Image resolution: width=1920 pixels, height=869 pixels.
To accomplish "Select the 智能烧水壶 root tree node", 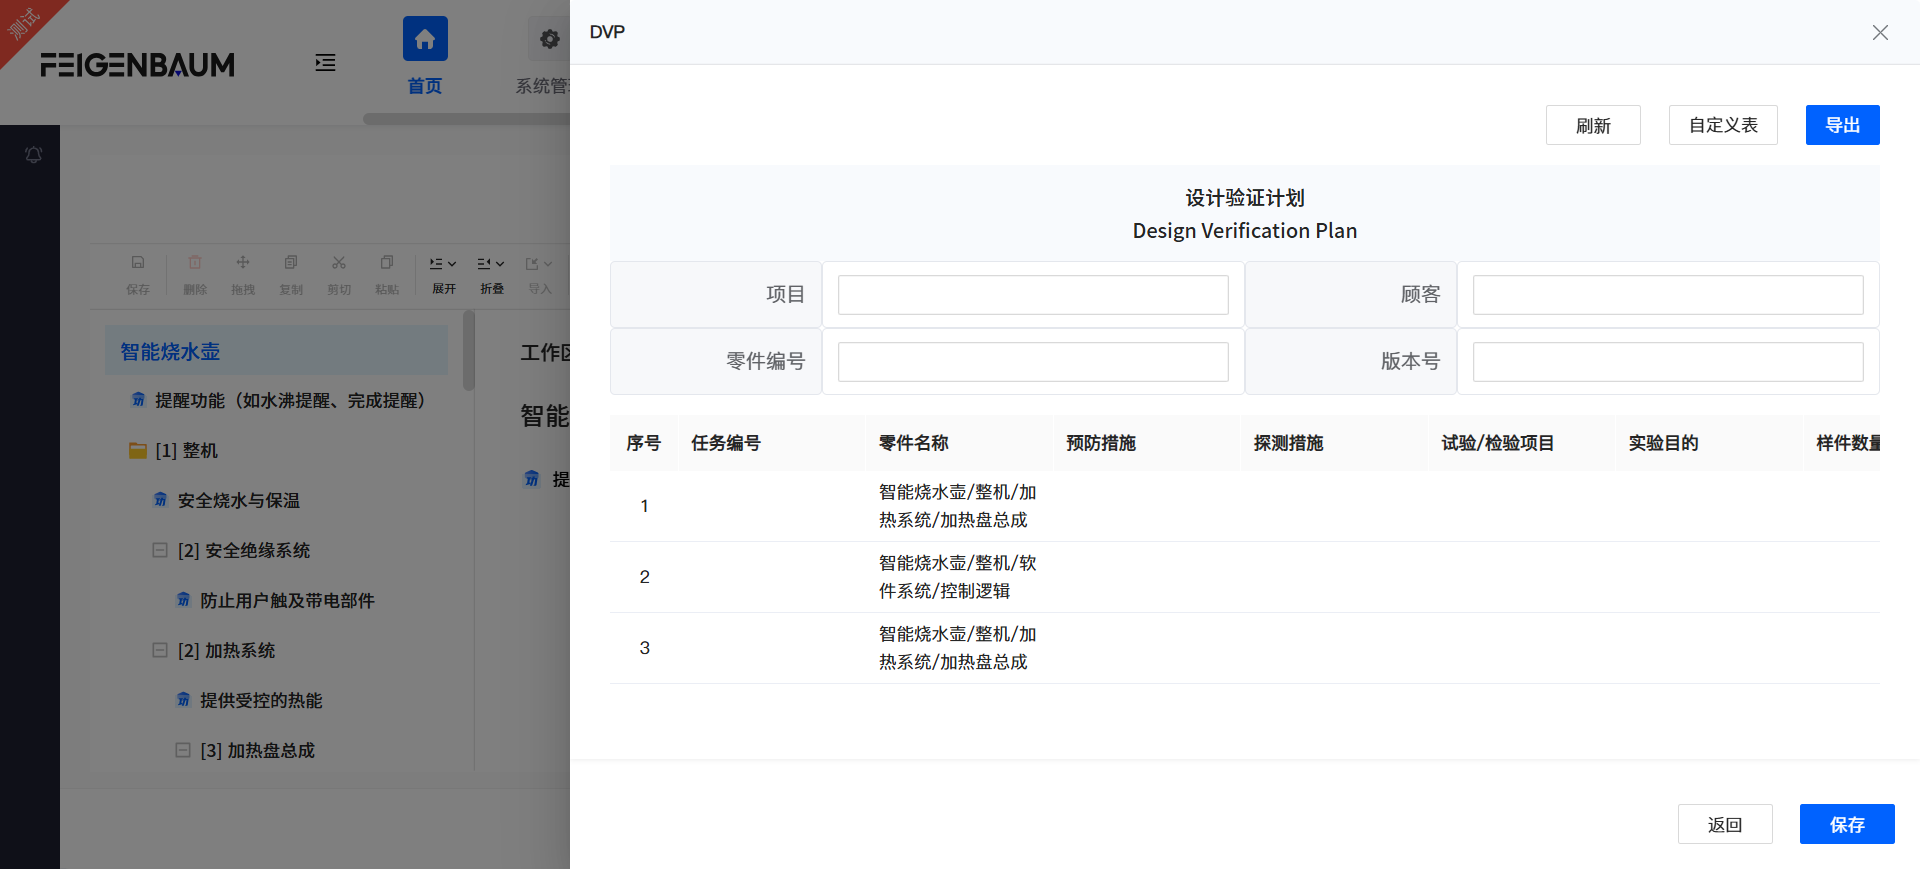I will 277,351.
